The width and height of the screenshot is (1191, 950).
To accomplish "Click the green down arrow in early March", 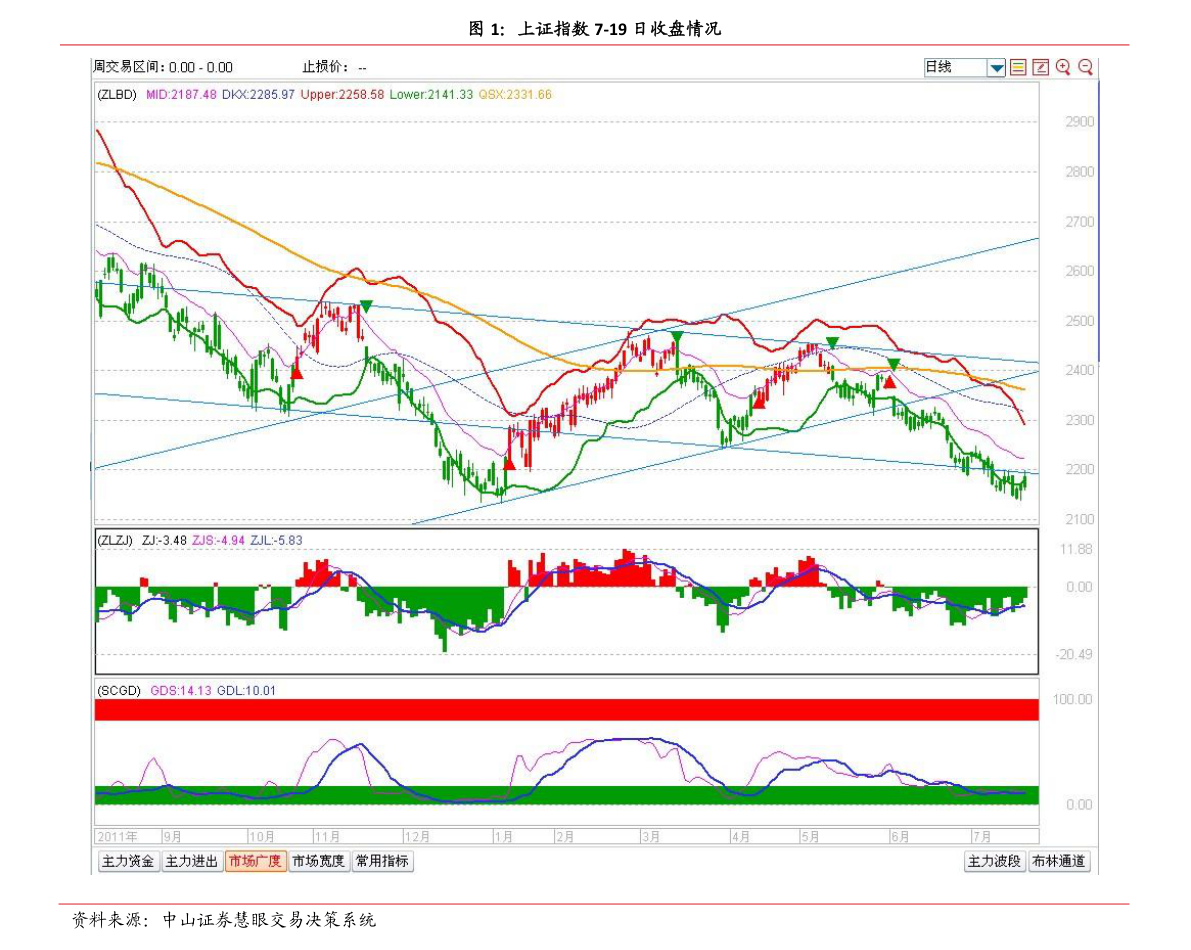I will pyautogui.click(x=677, y=337).
